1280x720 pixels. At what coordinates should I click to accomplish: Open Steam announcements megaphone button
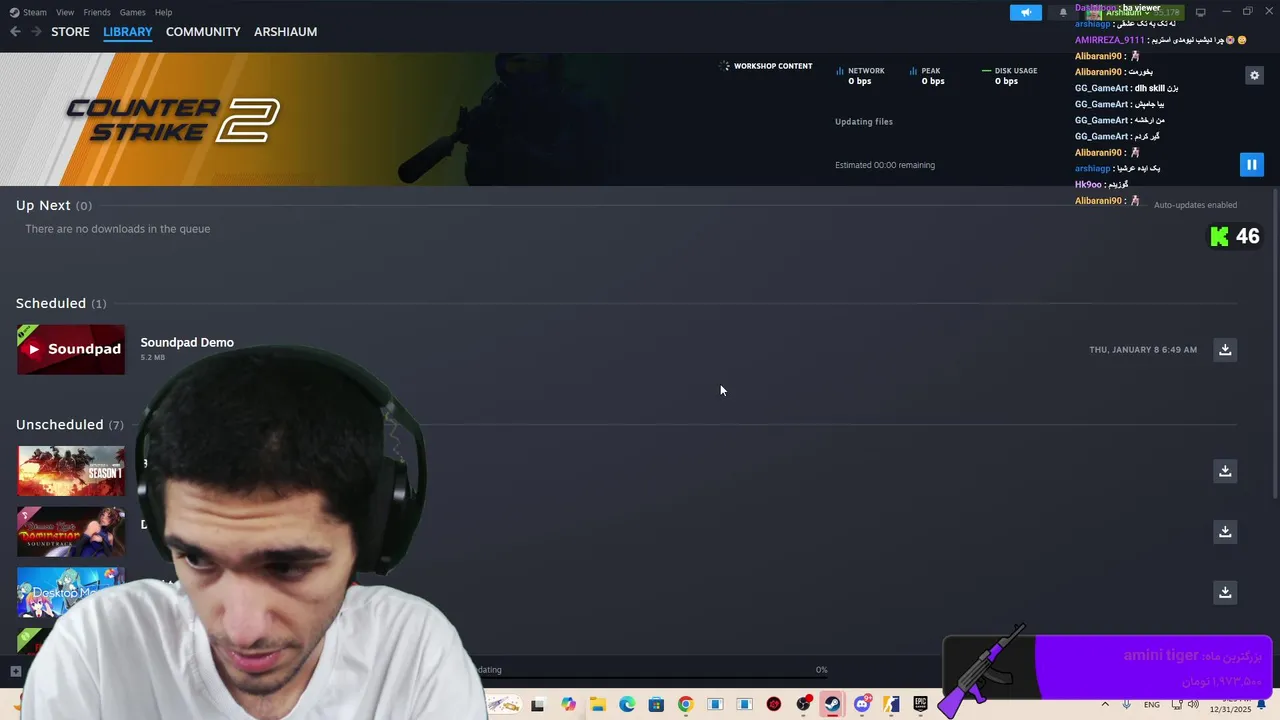tap(1025, 12)
